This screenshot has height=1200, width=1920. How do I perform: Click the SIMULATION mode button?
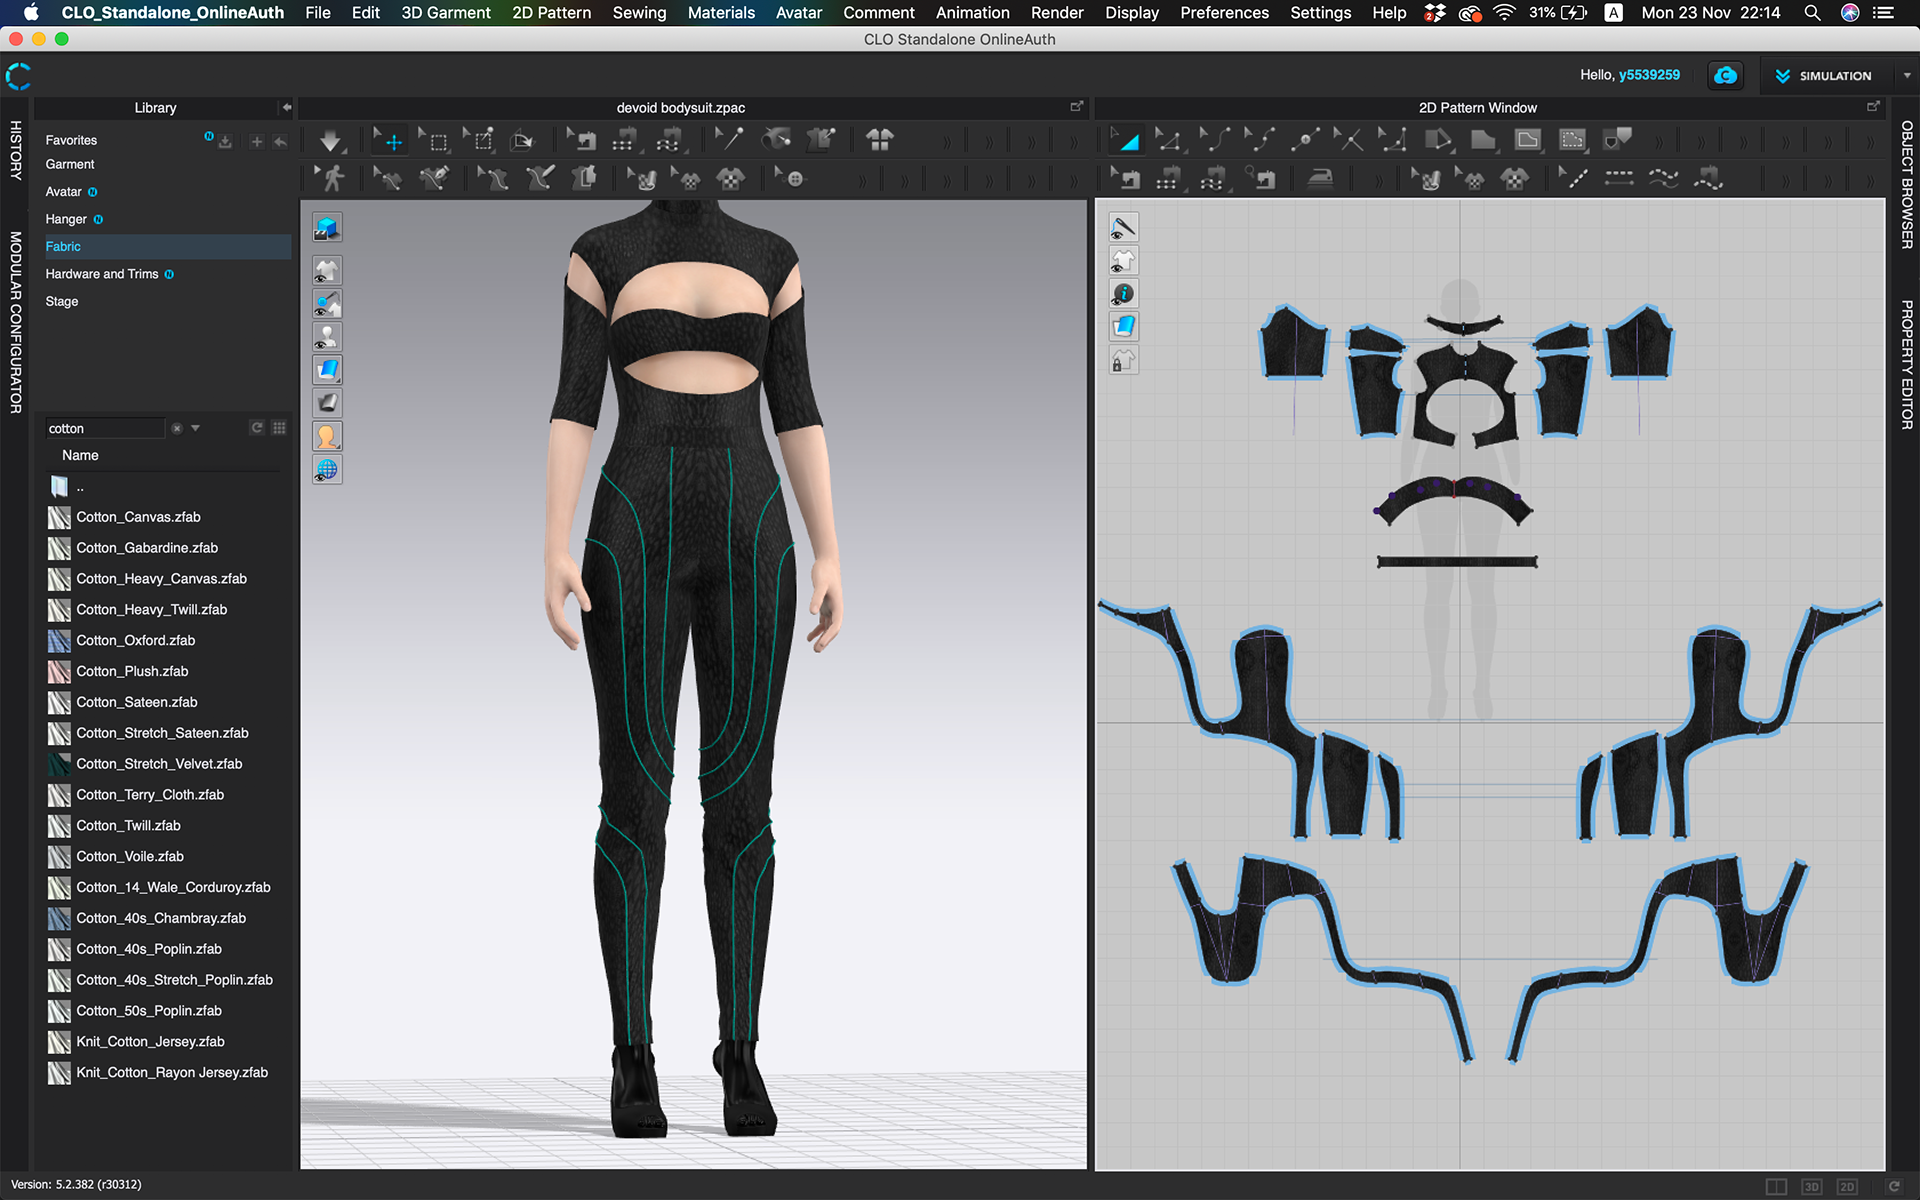coord(1824,76)
